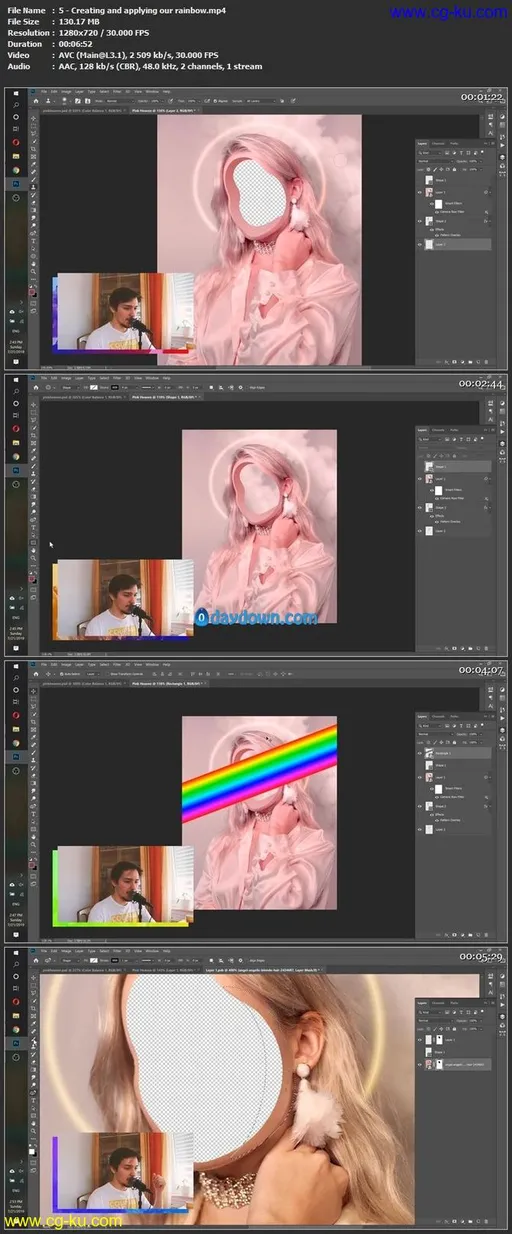Screen dimensions: 512x1234
Task: Open Actions play icon in 00:01:22 frame dock
Action: point(502,145)
